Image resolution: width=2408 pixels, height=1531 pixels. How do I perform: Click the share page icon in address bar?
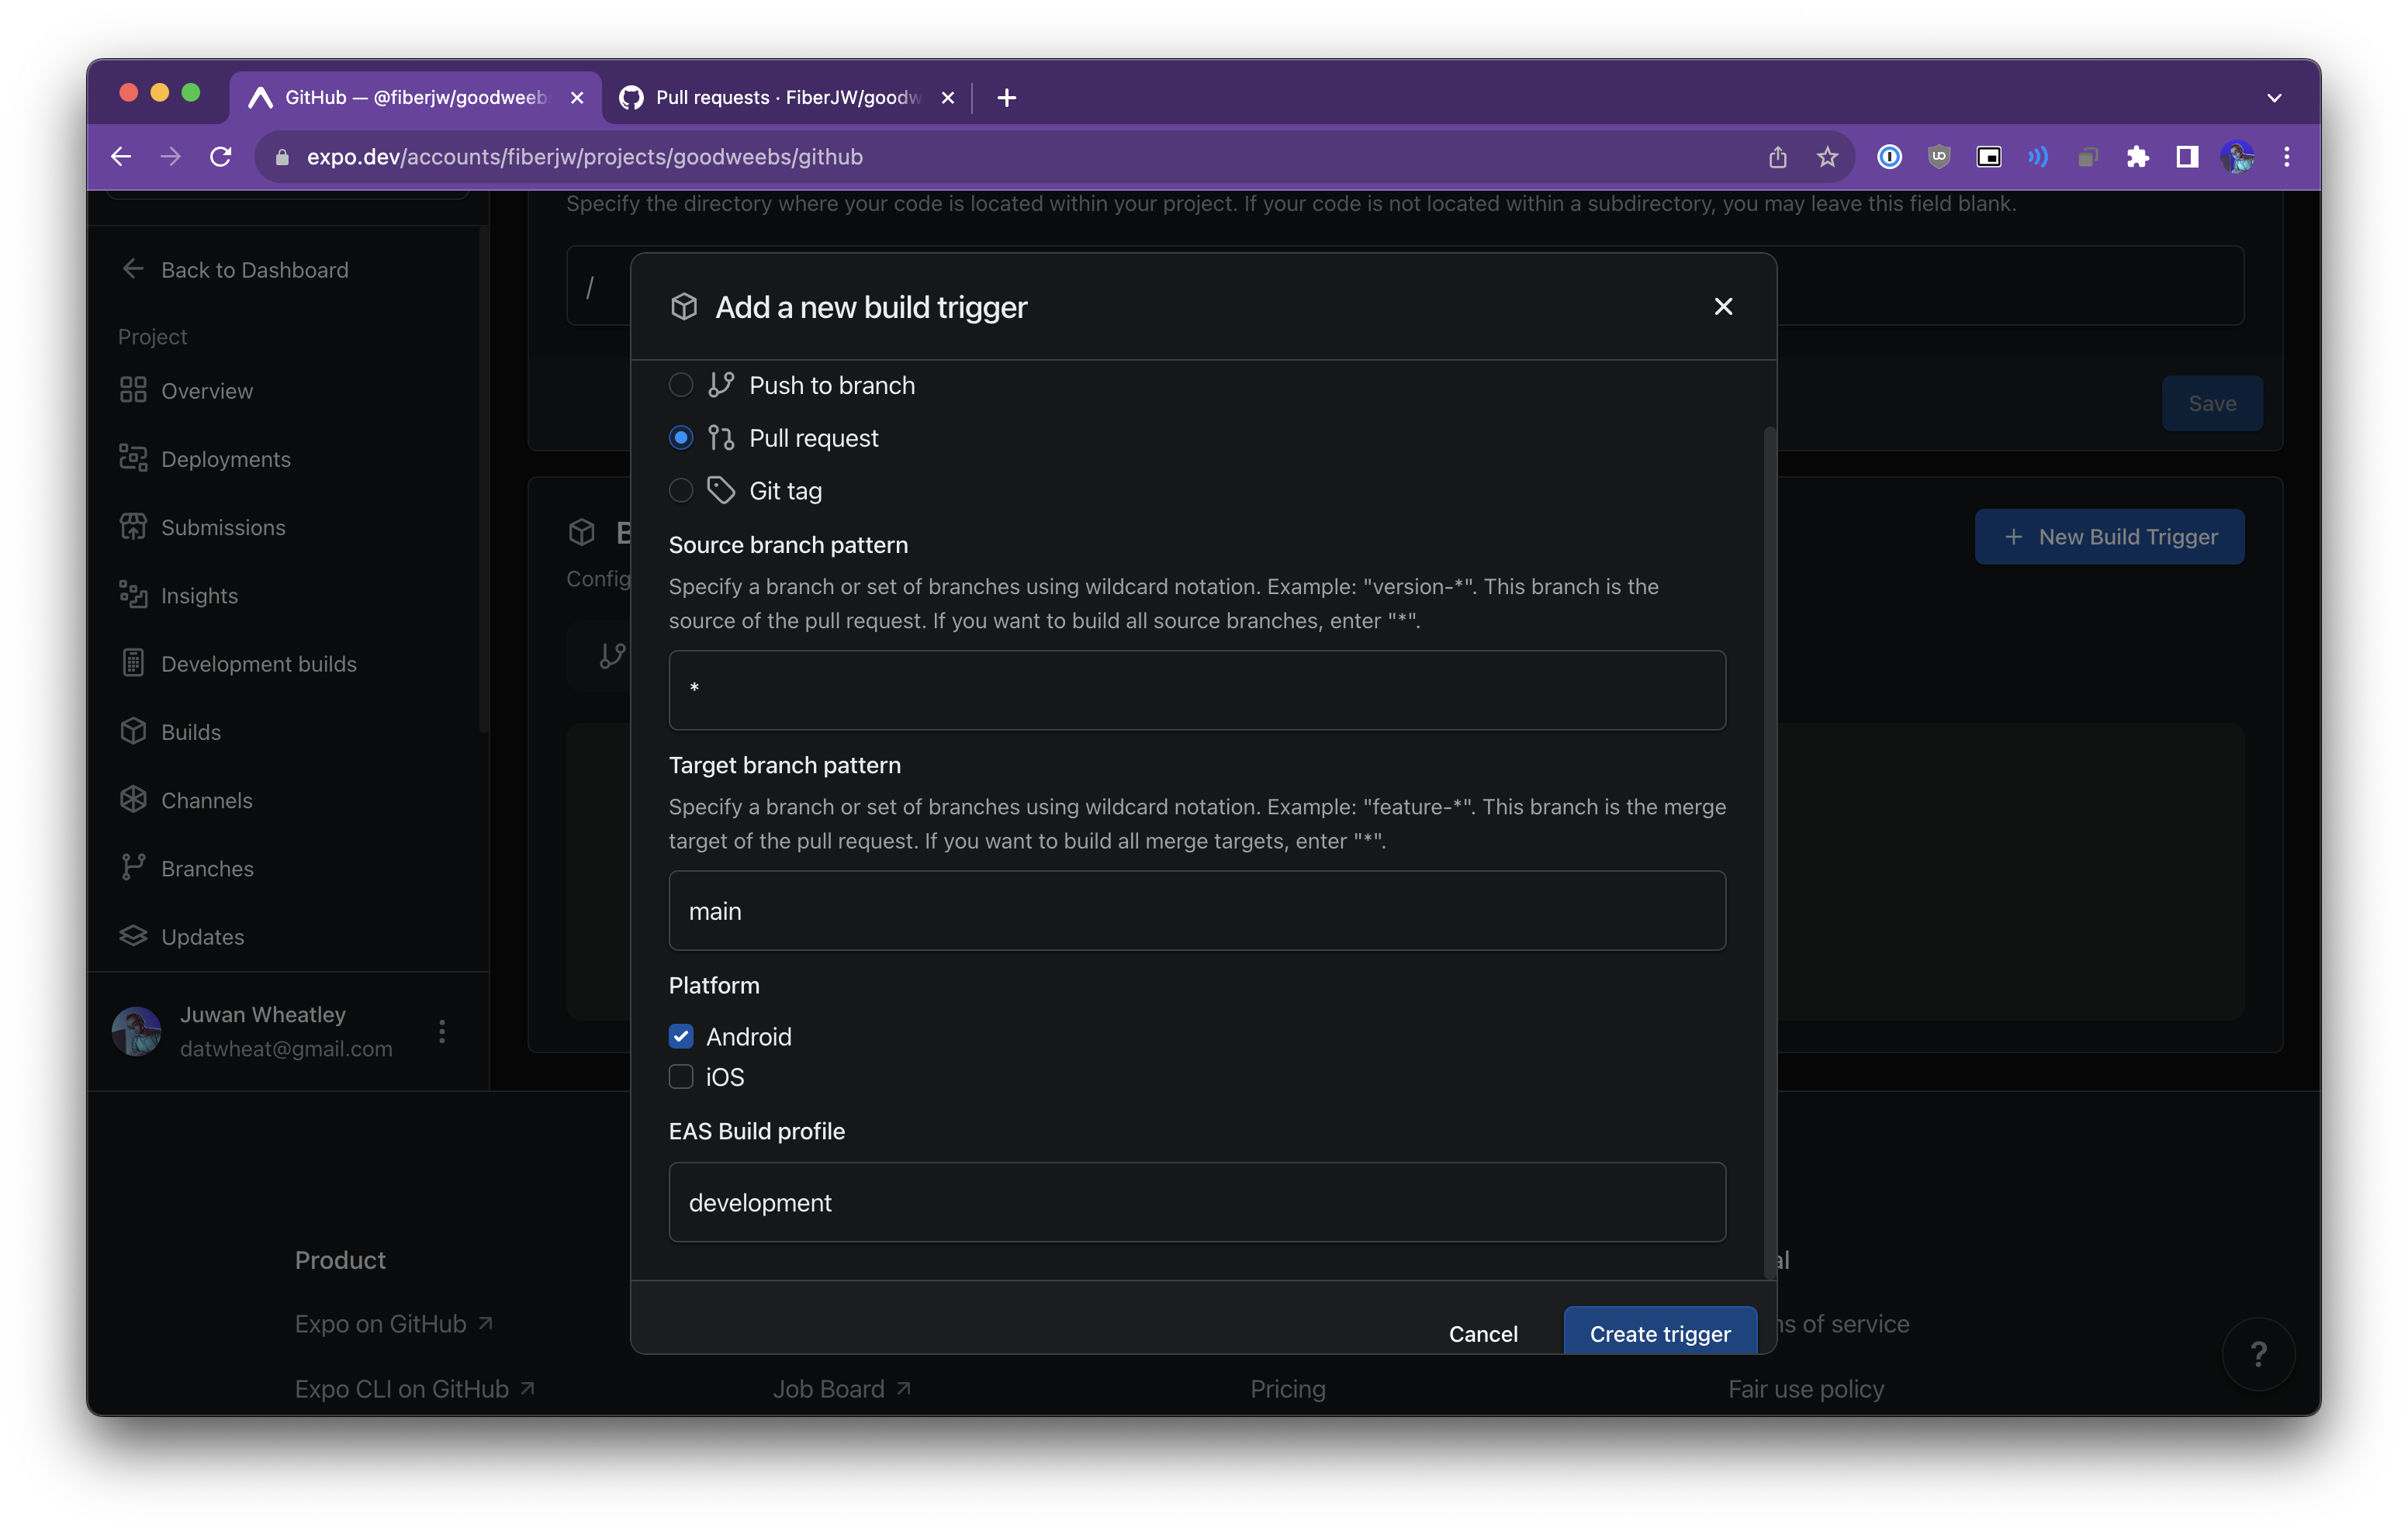coord(1777,157)
